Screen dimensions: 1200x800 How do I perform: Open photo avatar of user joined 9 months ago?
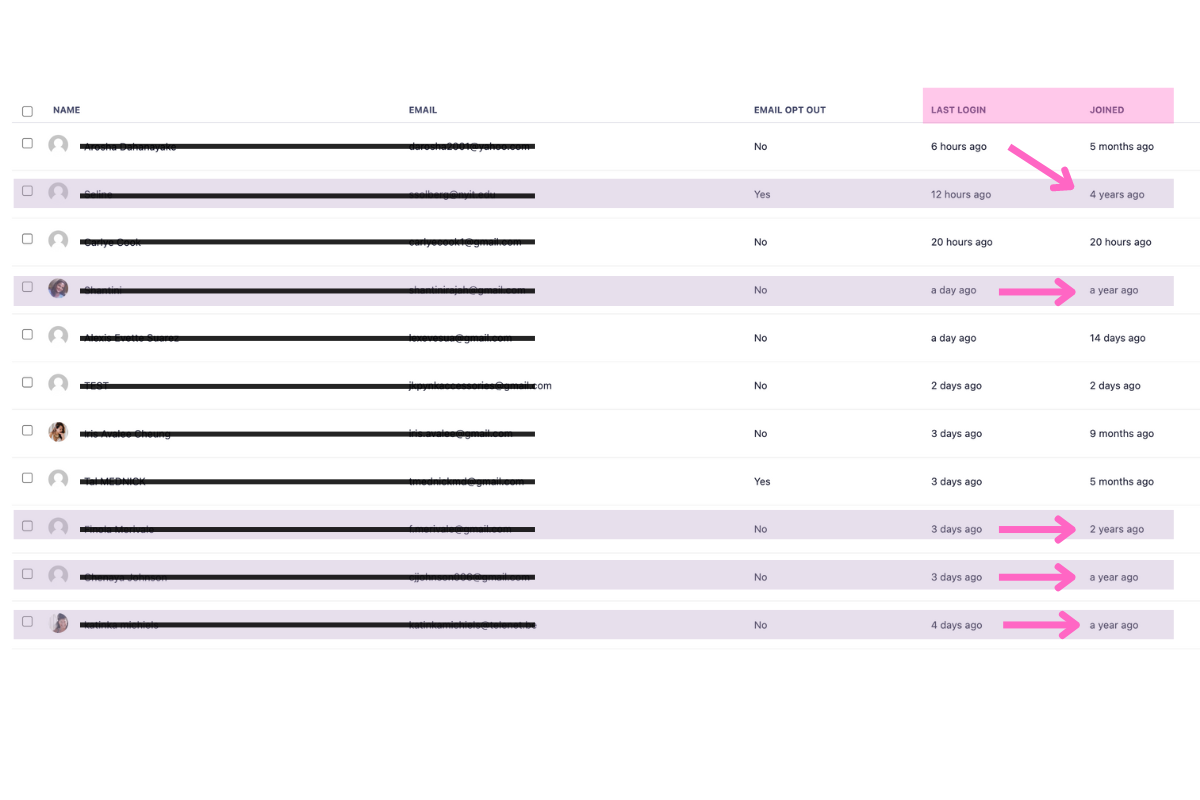tap(58, 432)
